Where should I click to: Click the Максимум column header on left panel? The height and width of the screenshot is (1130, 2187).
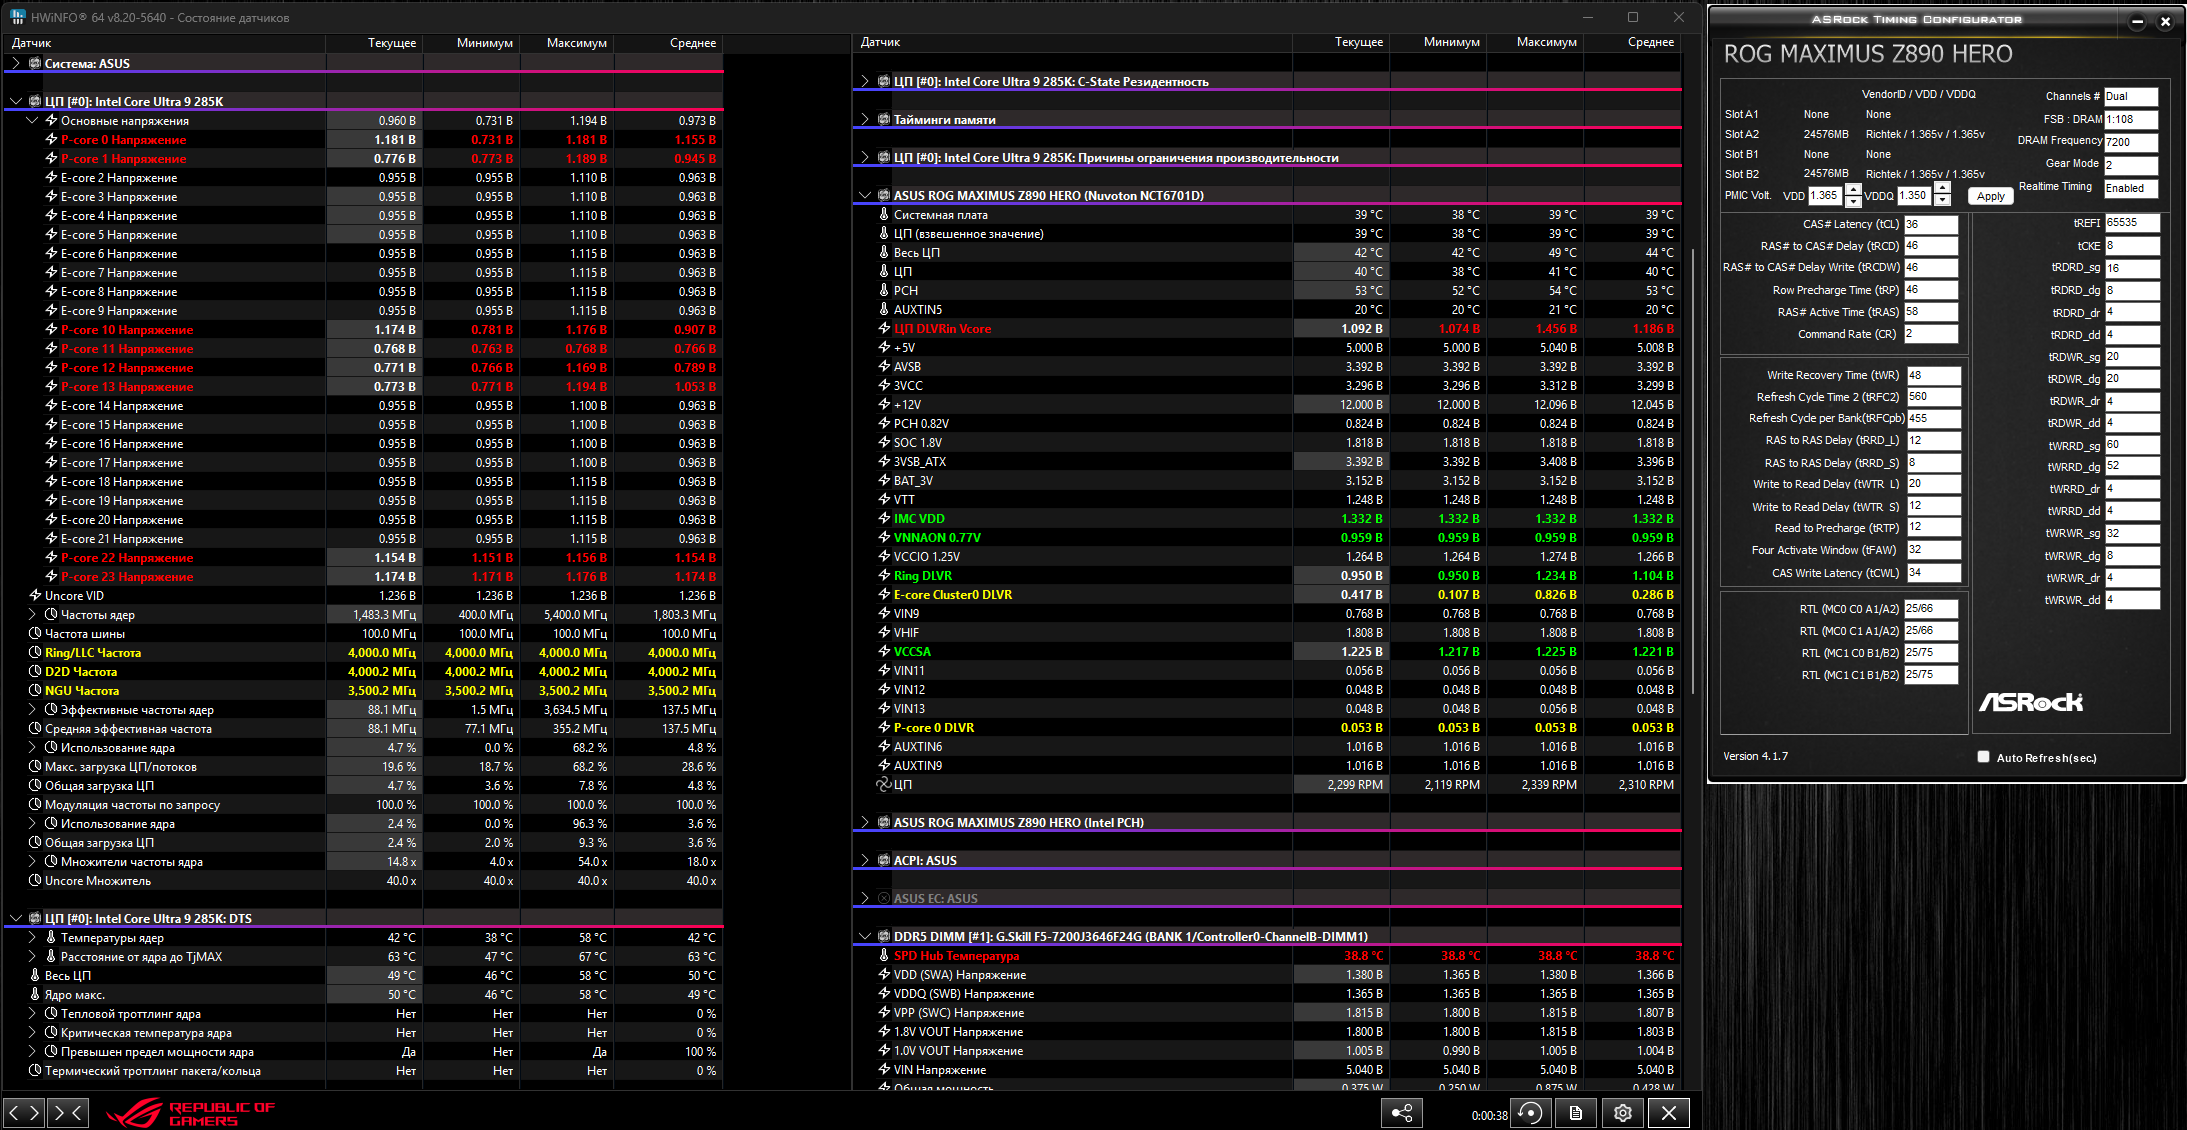576,43
